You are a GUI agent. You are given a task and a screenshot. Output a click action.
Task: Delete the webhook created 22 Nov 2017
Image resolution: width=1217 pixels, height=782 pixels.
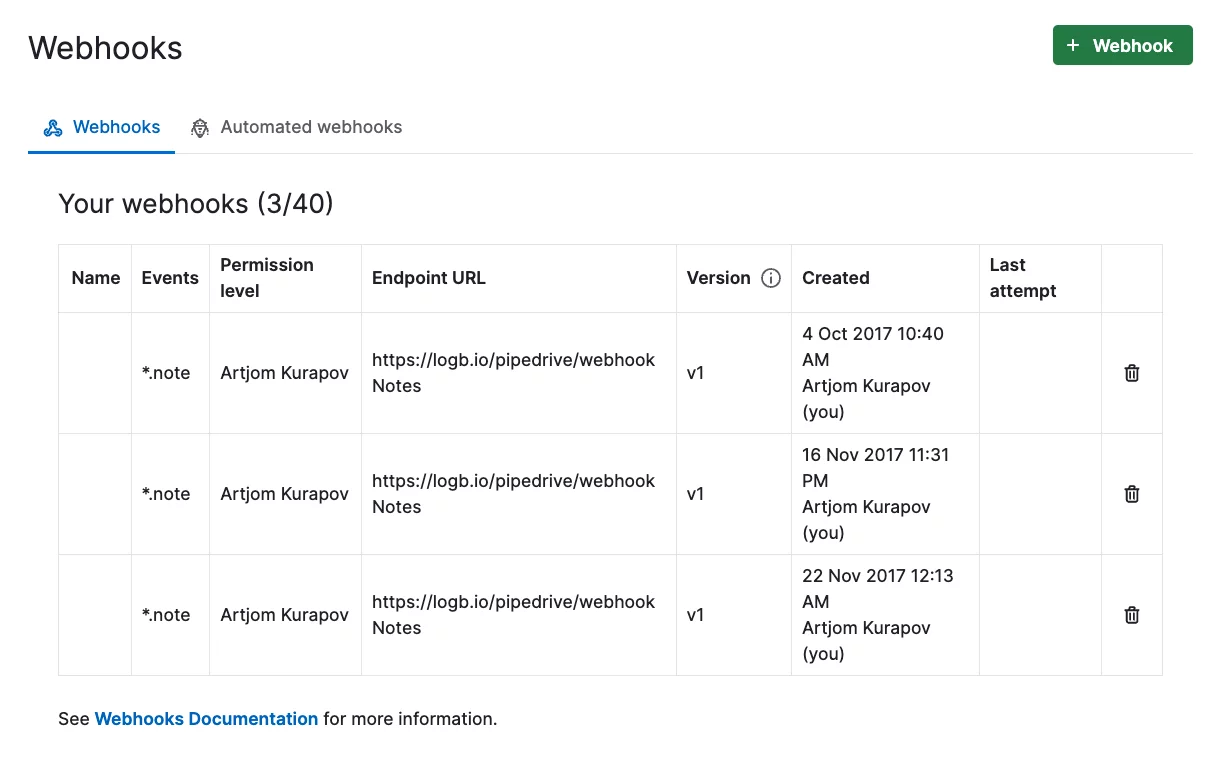point(1132,615)
